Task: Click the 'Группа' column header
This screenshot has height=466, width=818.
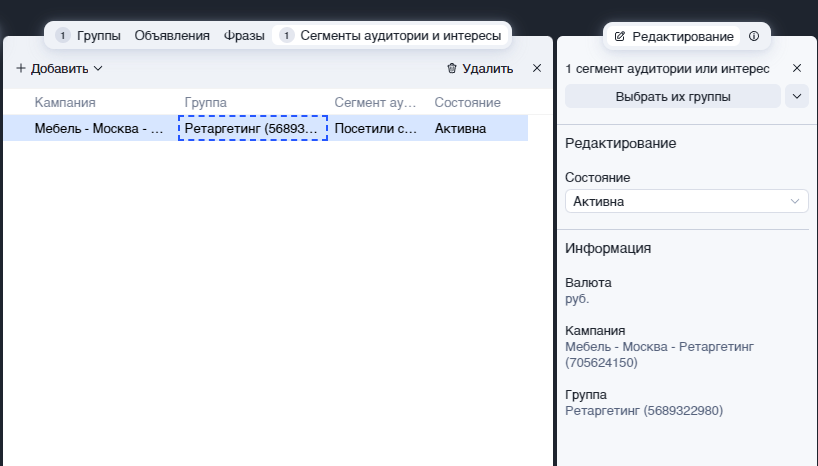Action: click(x=206, y=103)
